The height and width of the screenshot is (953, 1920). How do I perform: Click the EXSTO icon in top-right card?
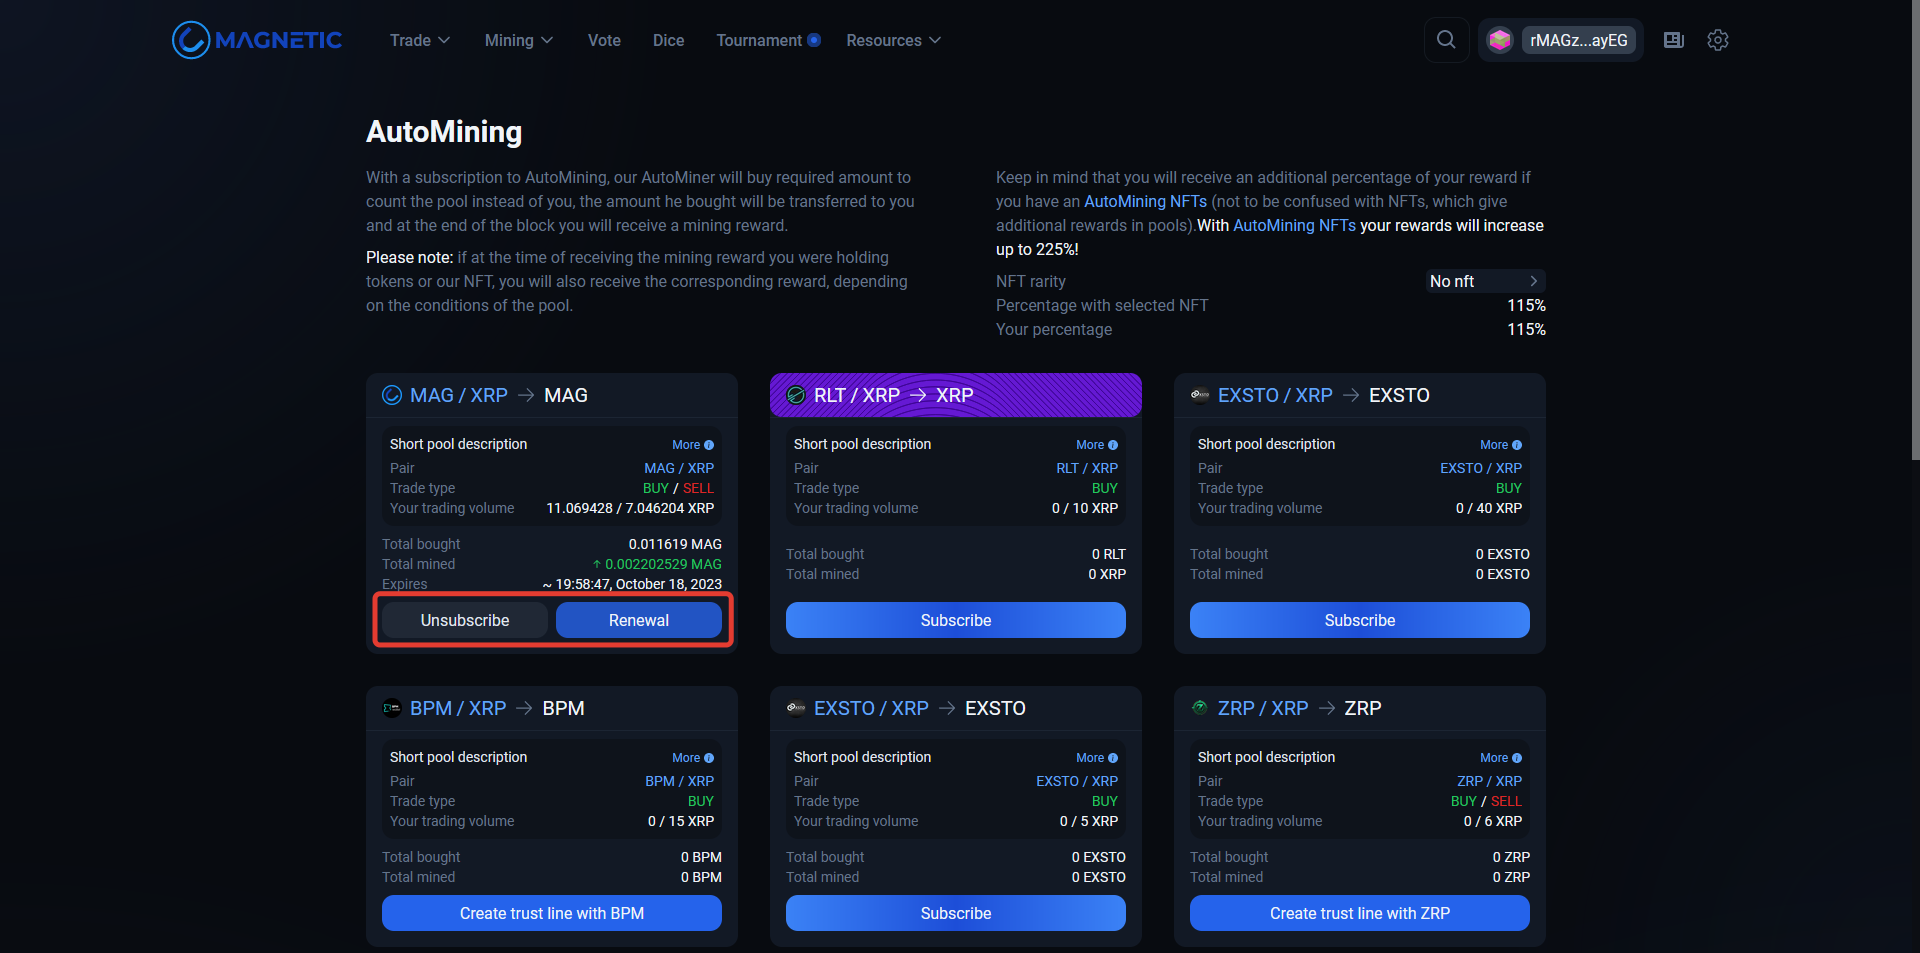tap(1200, 395)
